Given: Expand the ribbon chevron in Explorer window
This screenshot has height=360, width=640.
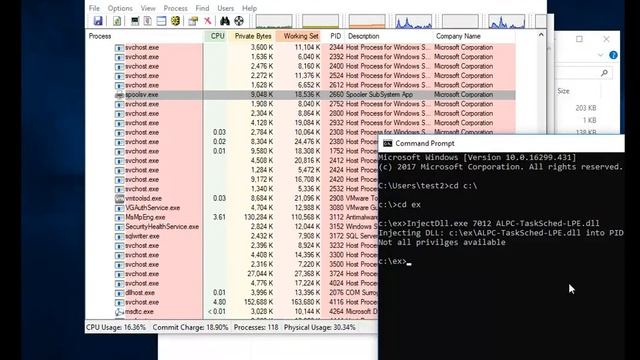Looking at the screenshot, I should pyautogui.click(x=600, y=55).
